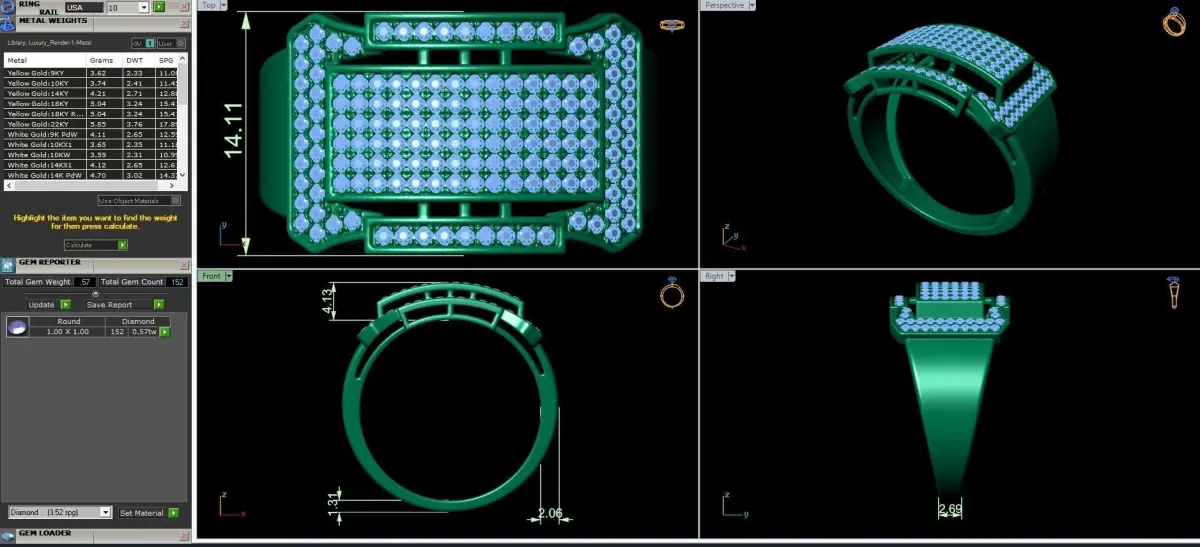The image size is (1200, 547).
Task: Select the White Gold:14K PdW row
Action: pos(92,175)
